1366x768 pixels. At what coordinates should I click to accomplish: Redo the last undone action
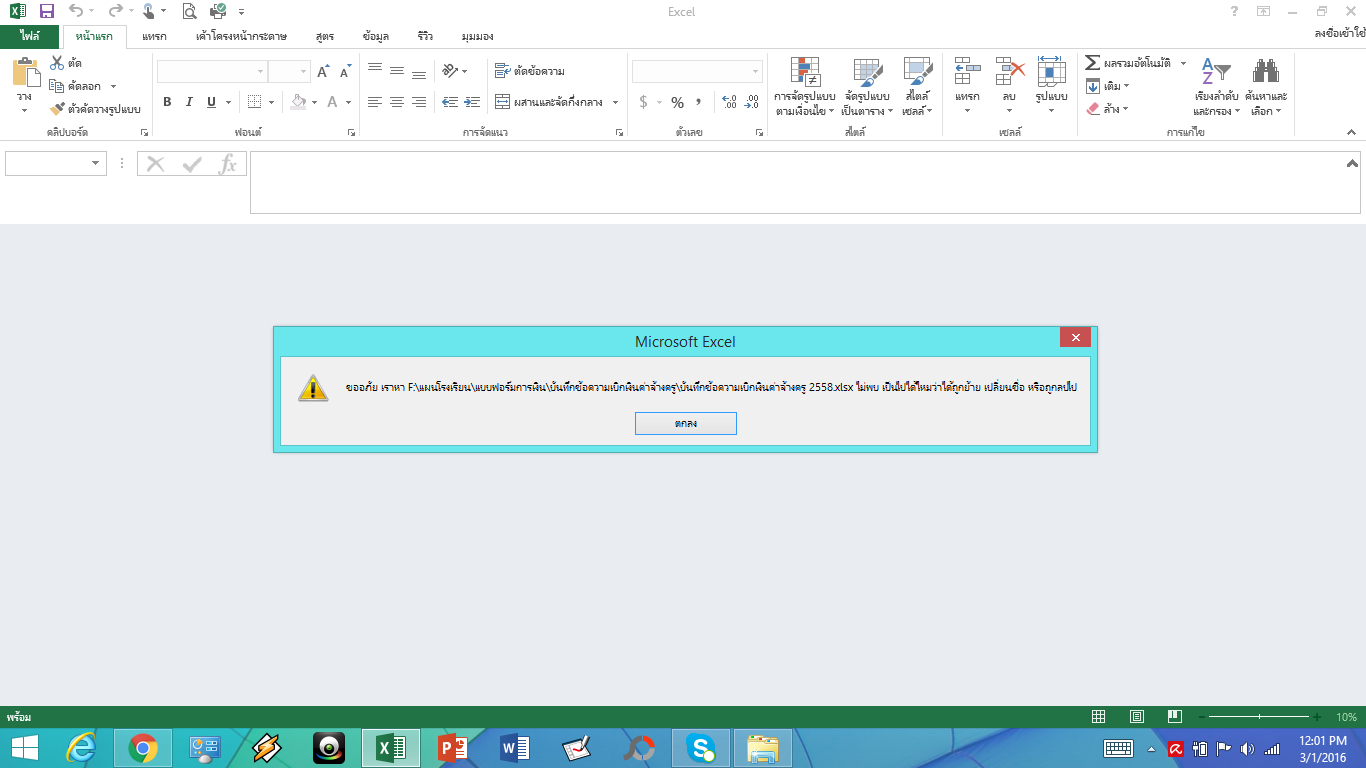pos(115,12)
